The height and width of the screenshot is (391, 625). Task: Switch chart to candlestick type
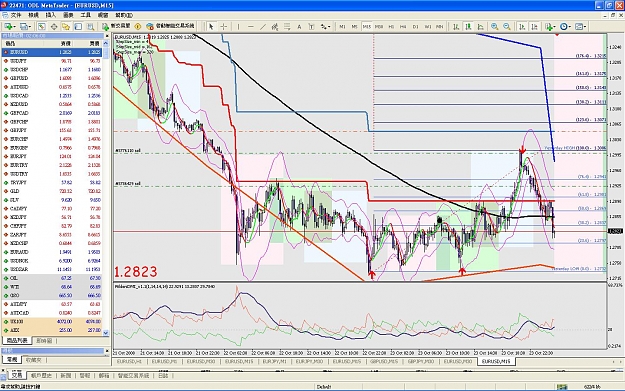[468, 26]
